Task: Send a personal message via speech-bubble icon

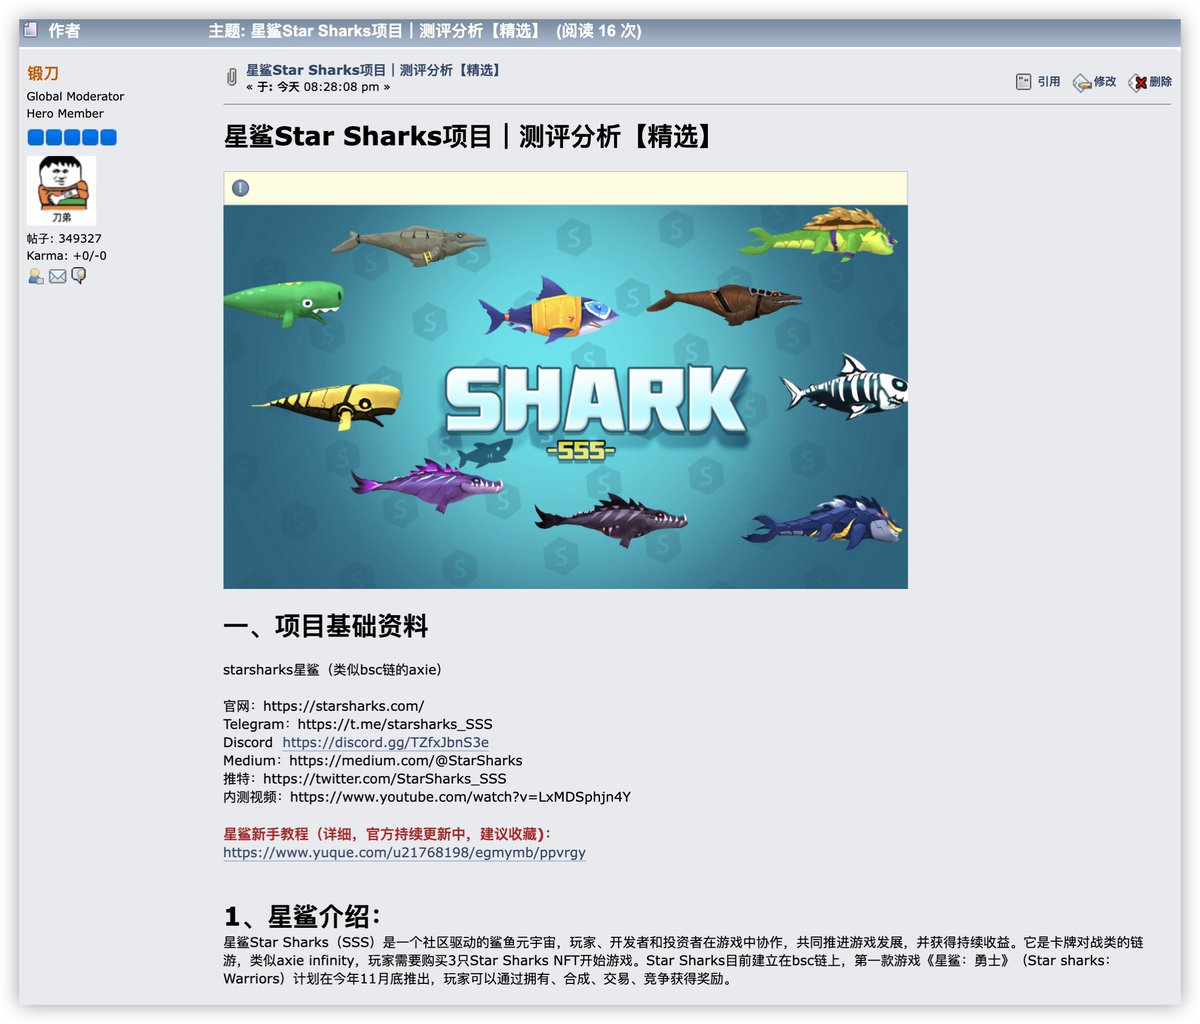Action: click(x=79, y=276)
